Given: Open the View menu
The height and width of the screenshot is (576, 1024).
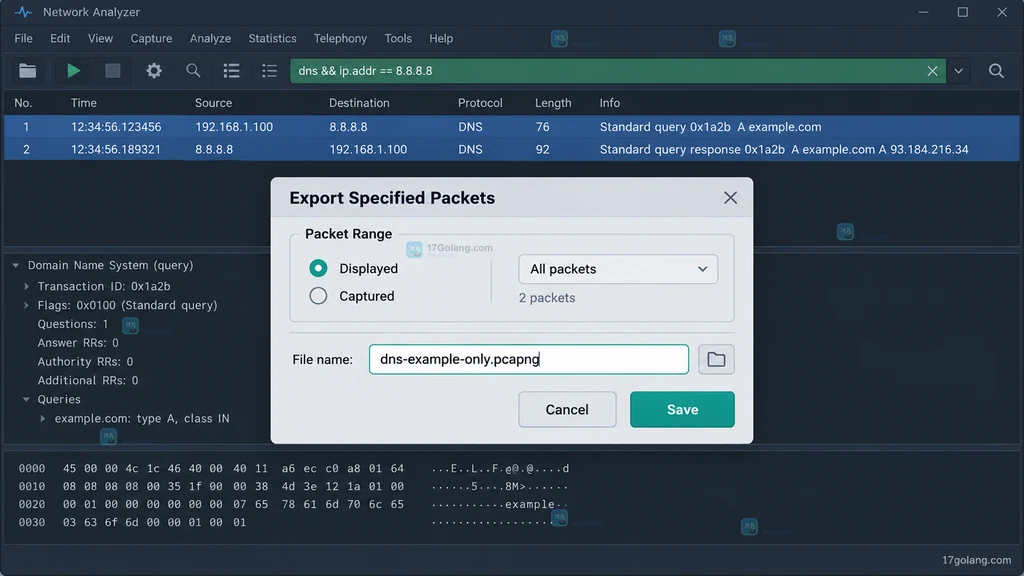Looking at the screenshot, I should tap(100, 39).
